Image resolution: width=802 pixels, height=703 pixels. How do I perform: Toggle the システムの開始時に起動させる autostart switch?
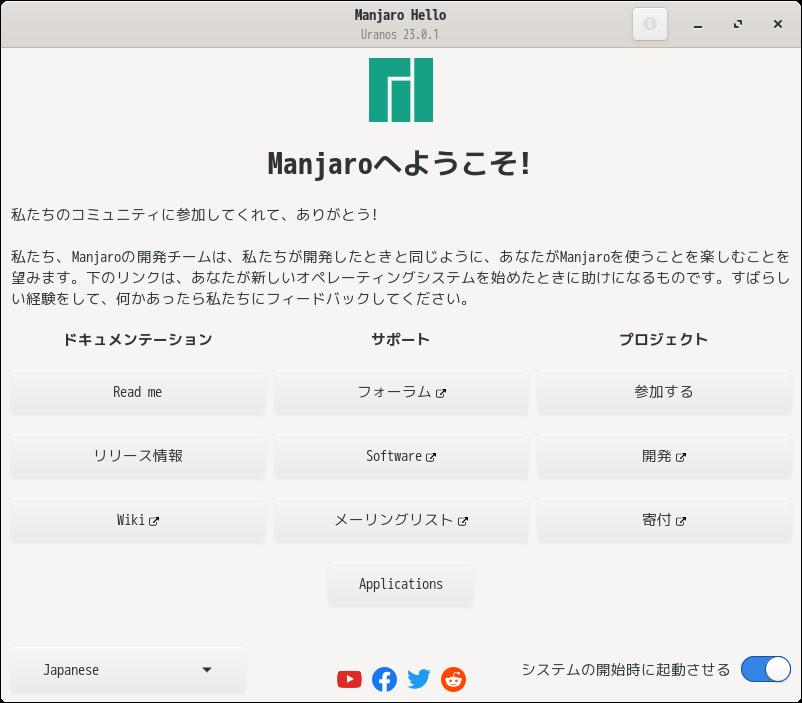click(x=766, y=669)
